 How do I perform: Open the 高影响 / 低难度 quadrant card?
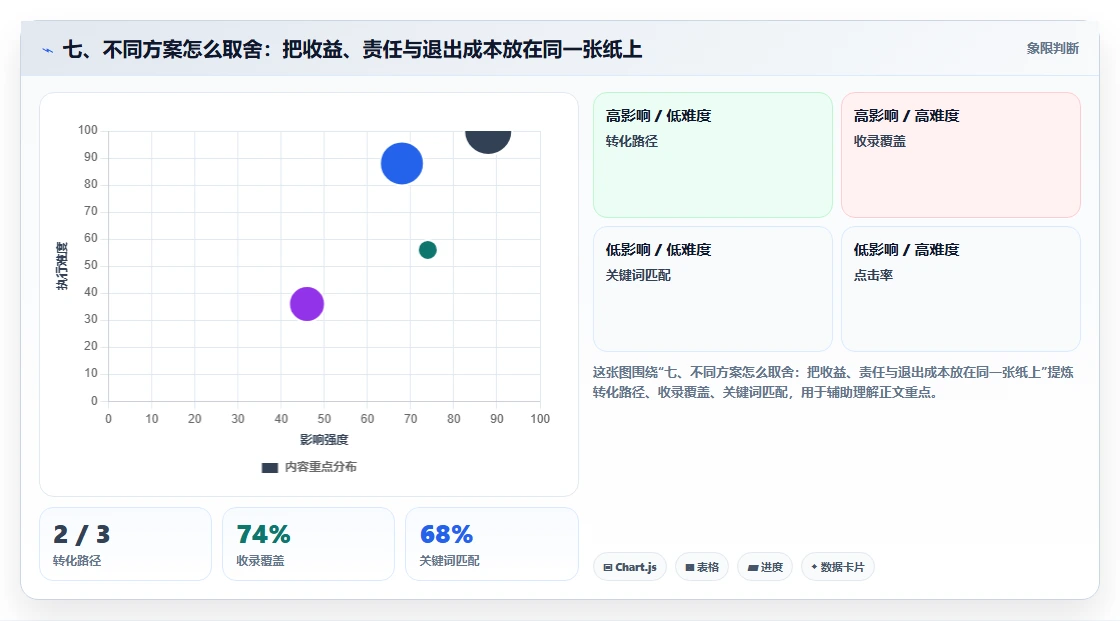click(712, 154)
